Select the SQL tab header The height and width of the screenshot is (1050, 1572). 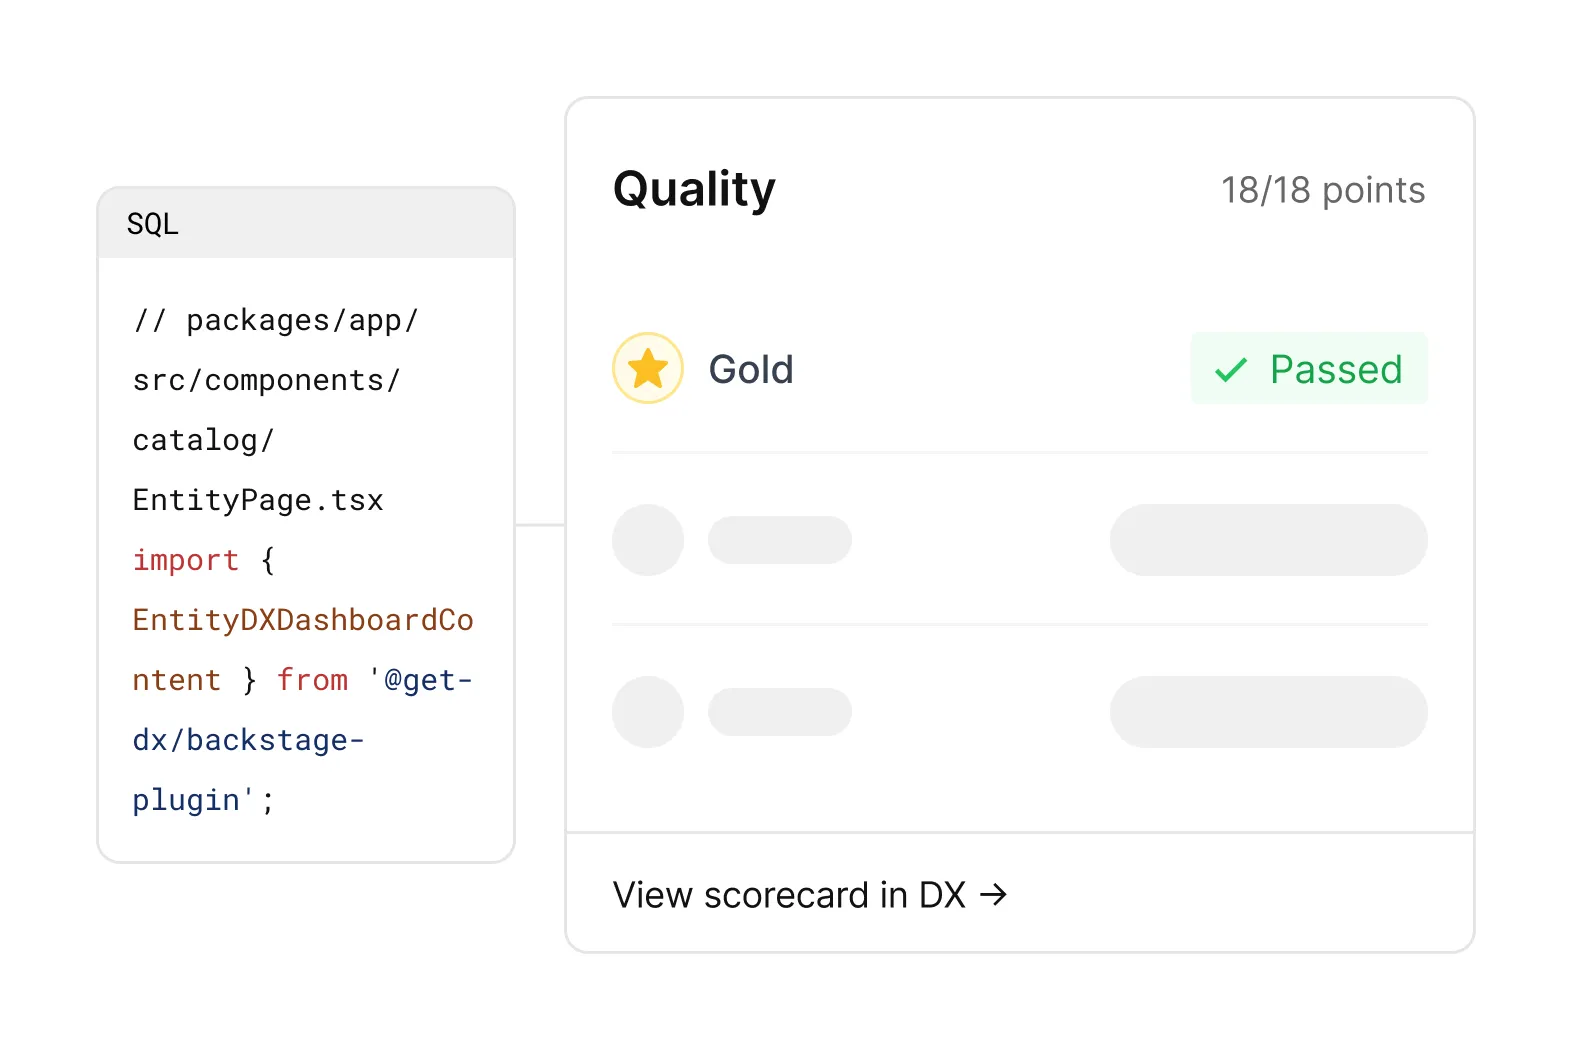coord(306,223)
